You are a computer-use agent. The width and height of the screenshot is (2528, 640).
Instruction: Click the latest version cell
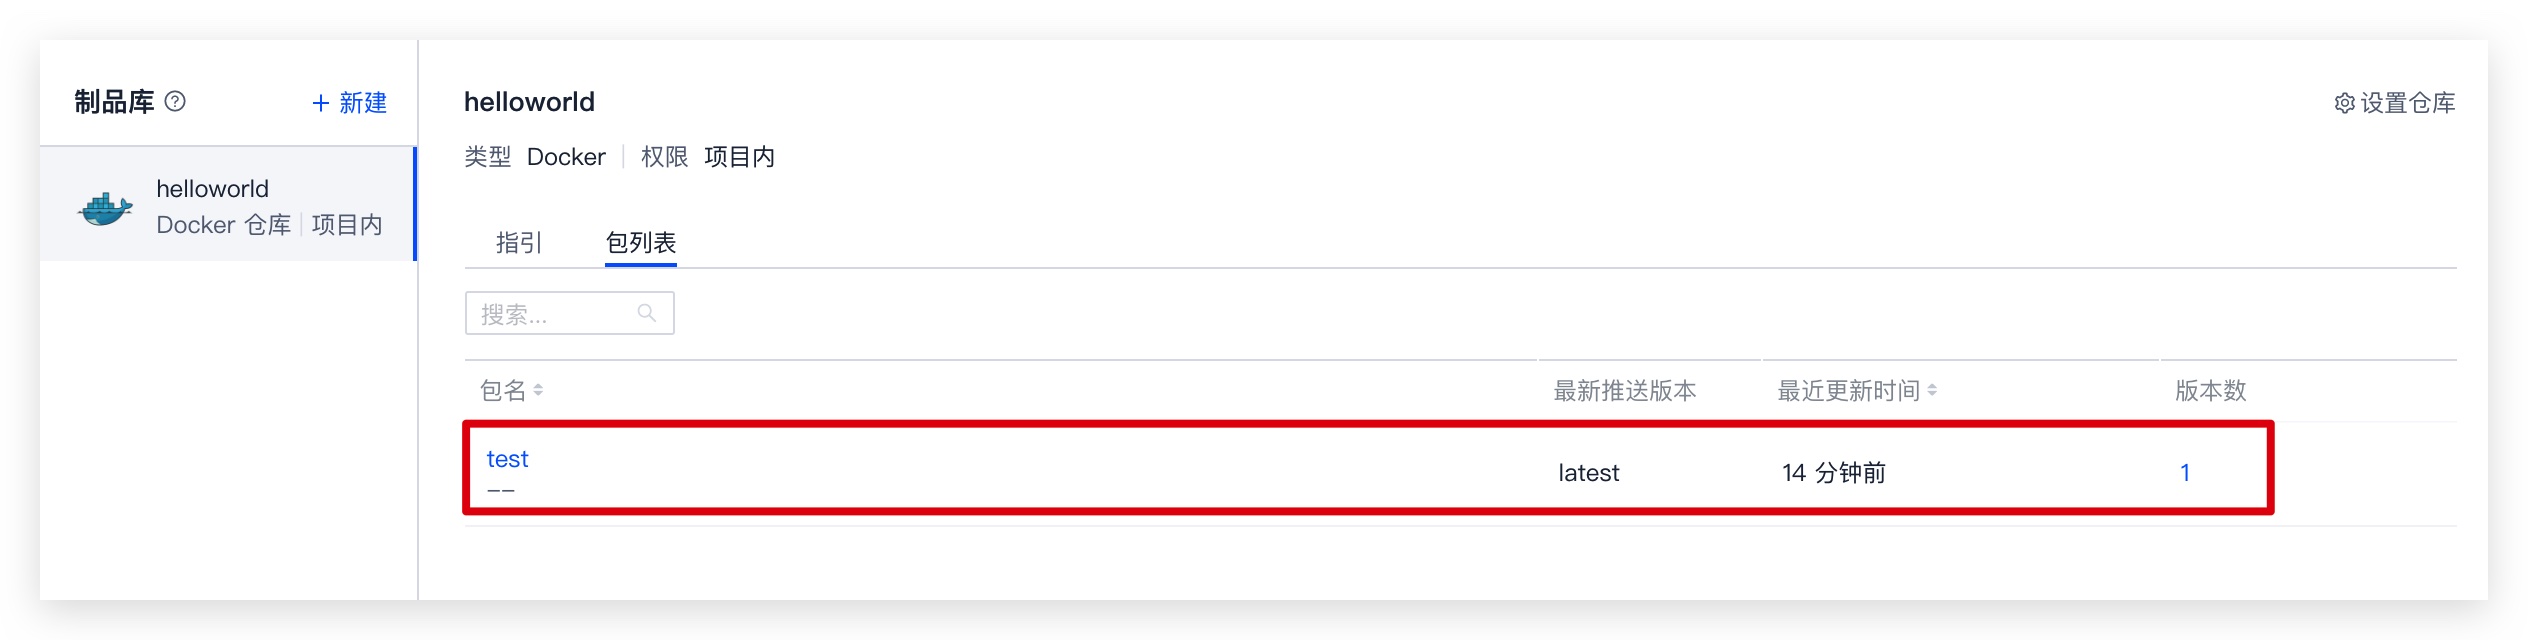pos(1588,473)
